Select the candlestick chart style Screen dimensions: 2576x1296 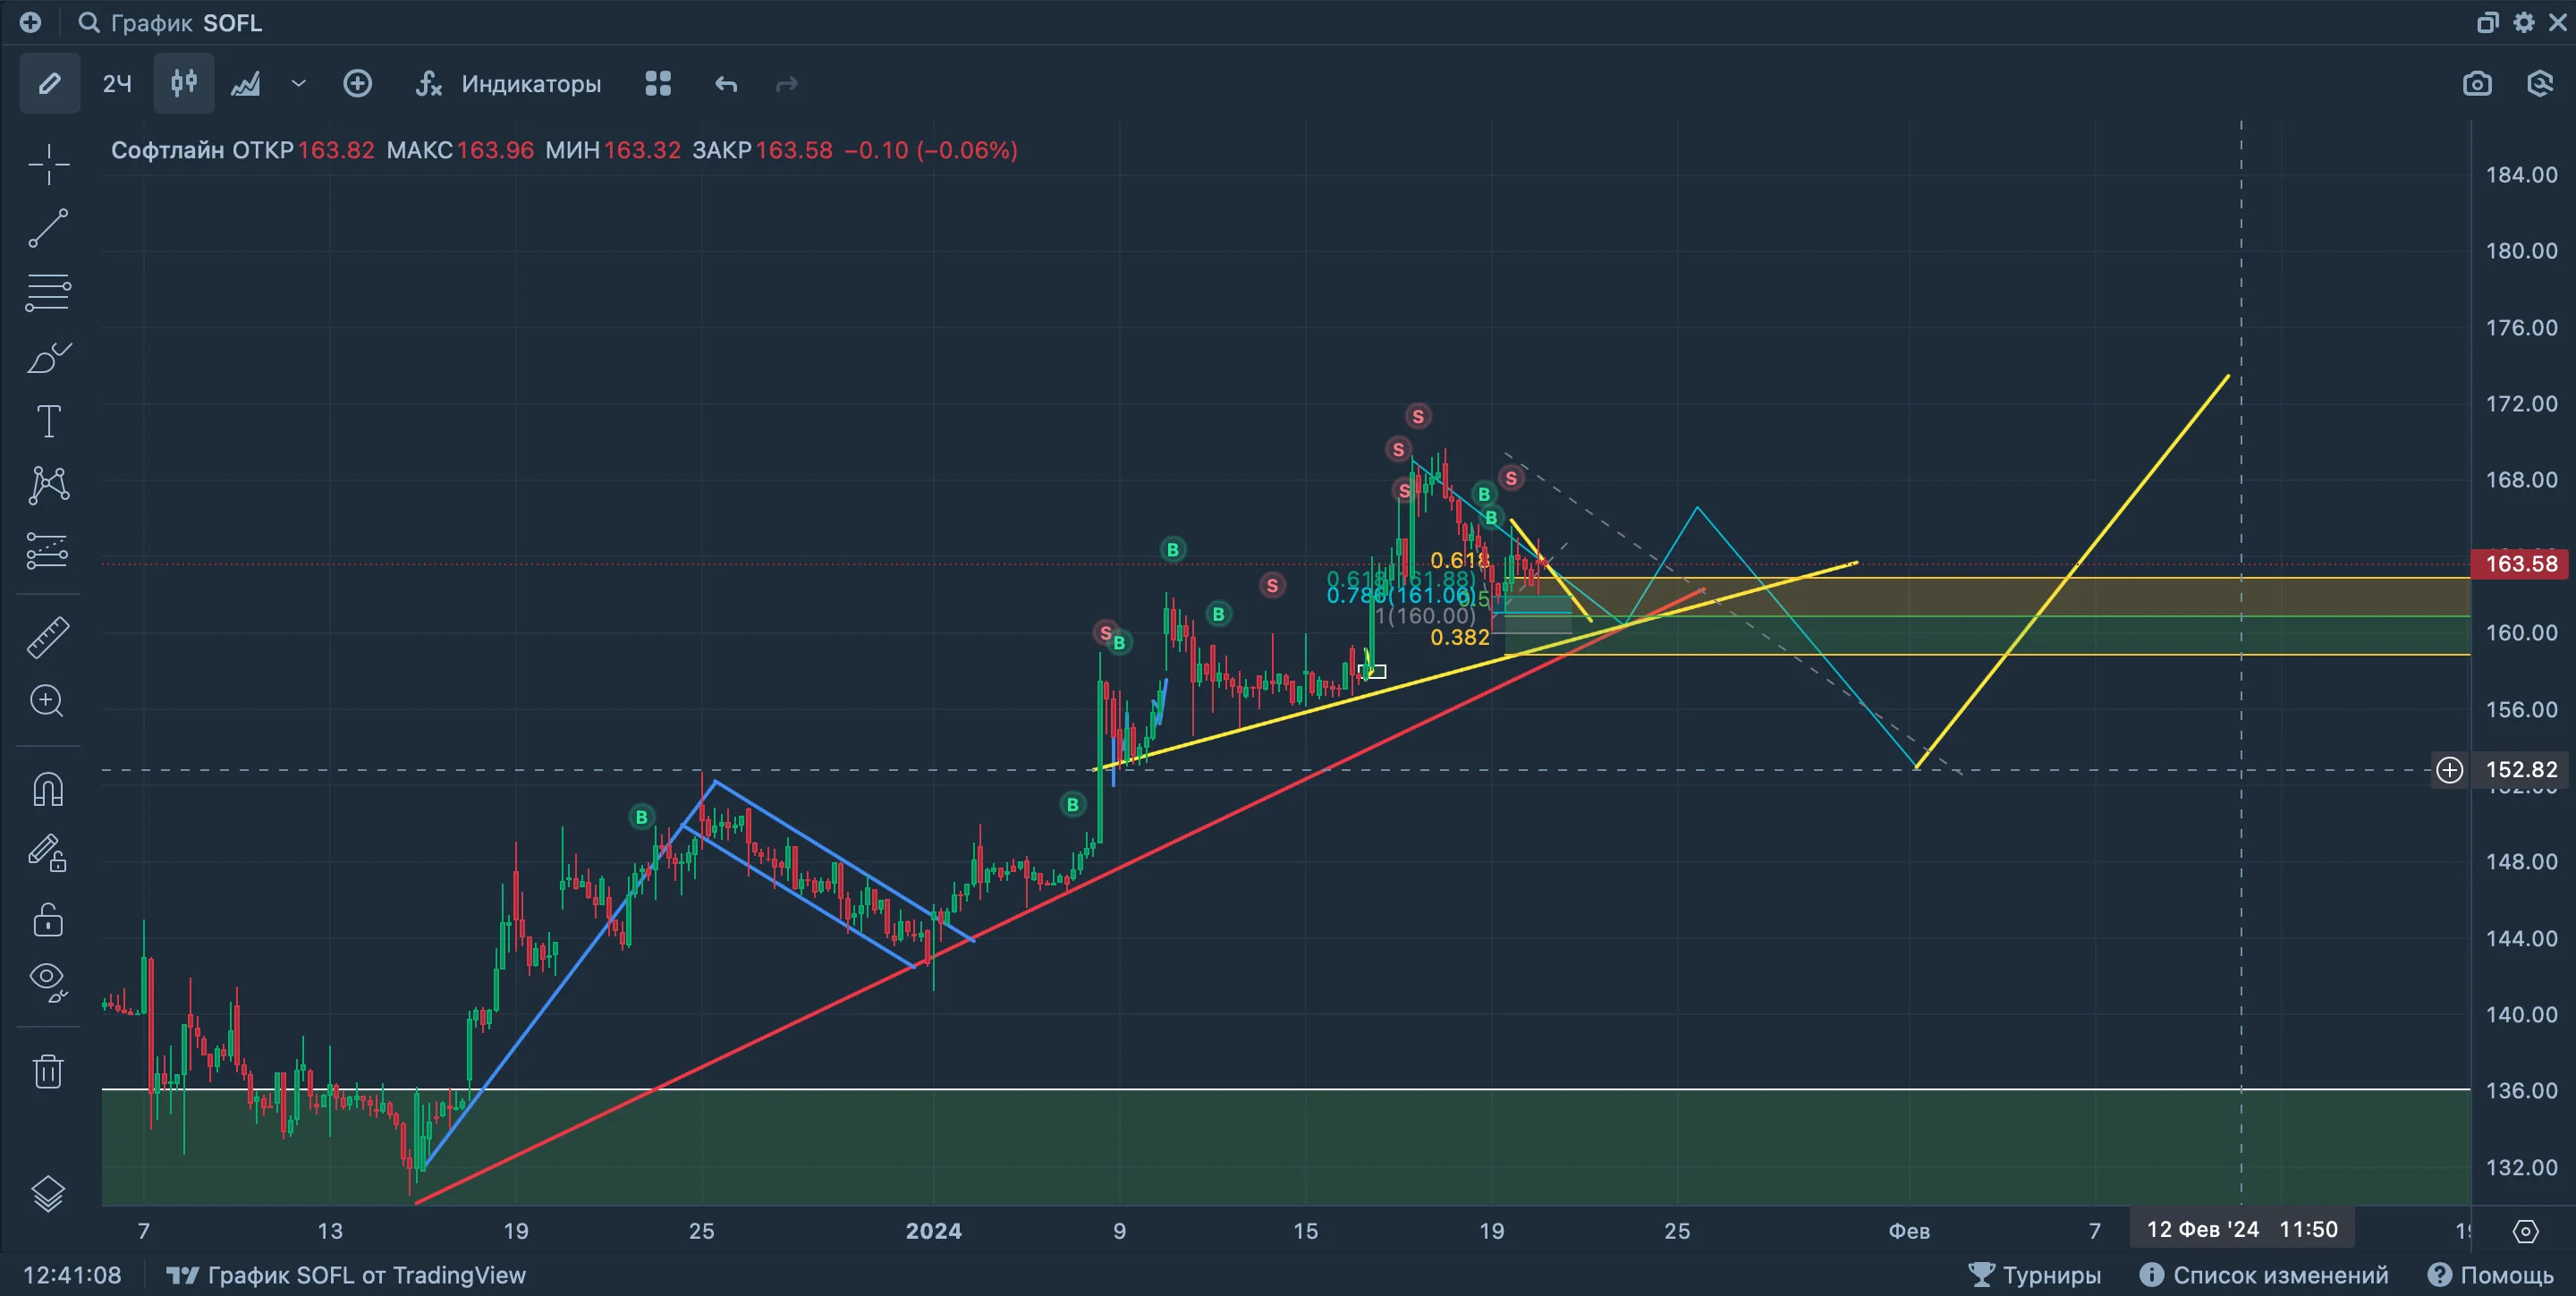coord(184,83)
